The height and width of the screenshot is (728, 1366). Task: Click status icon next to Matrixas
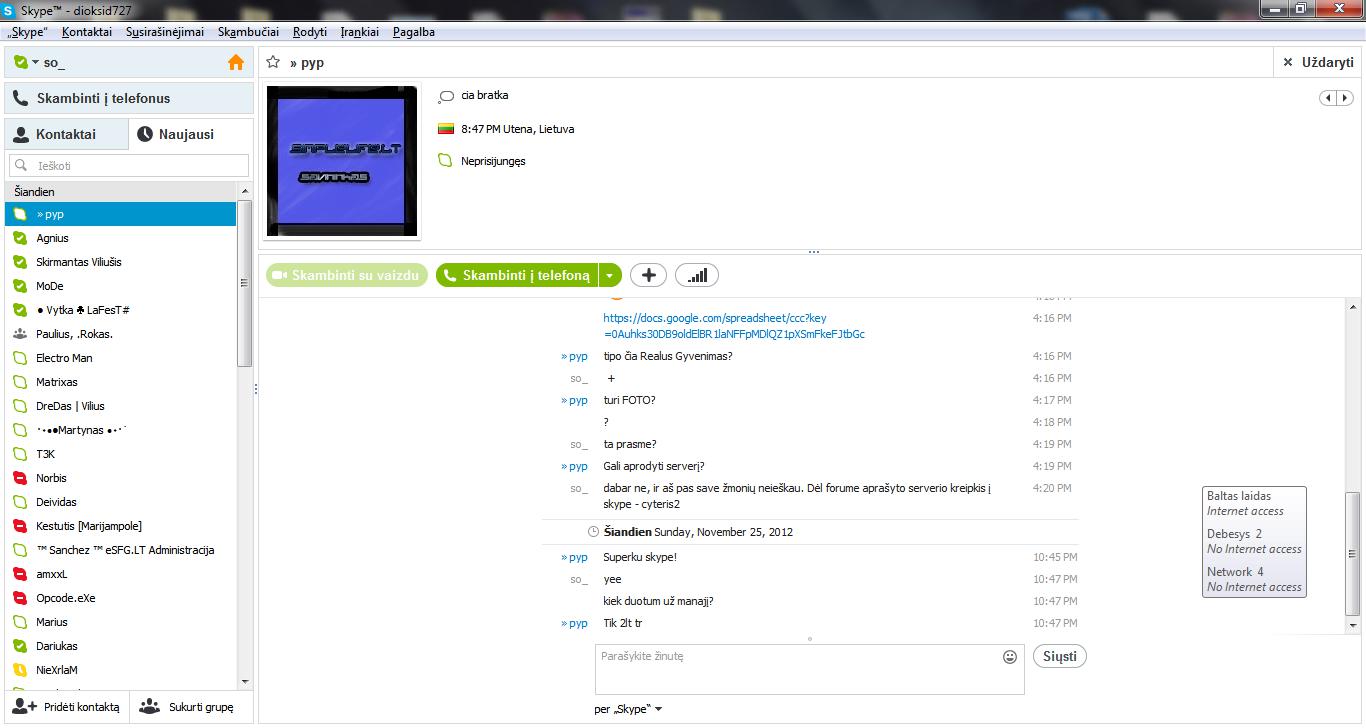20,382
